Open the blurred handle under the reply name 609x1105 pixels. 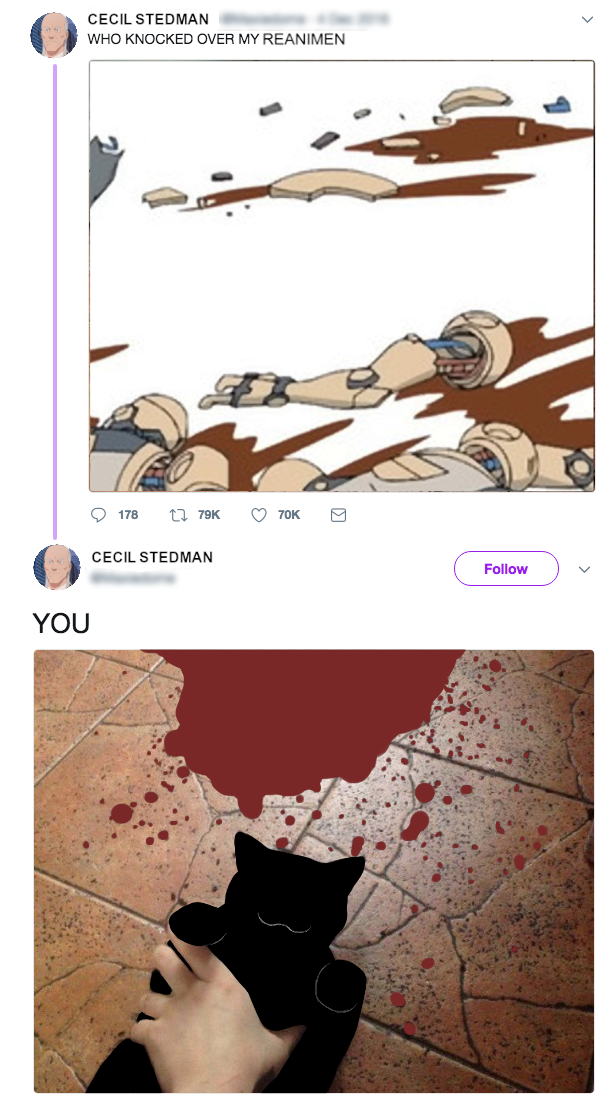tap(134, 578)
